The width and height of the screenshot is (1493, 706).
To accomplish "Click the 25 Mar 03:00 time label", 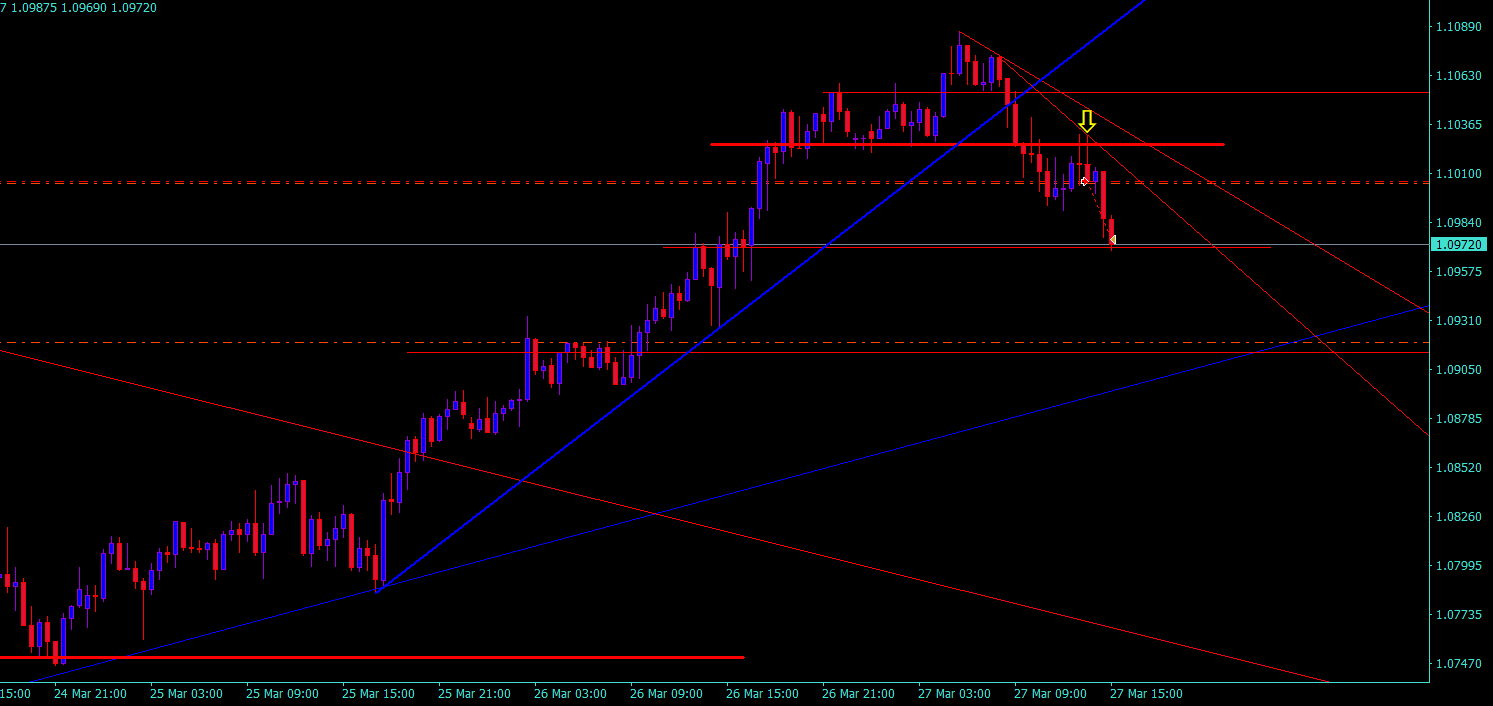I will point(186,693).
